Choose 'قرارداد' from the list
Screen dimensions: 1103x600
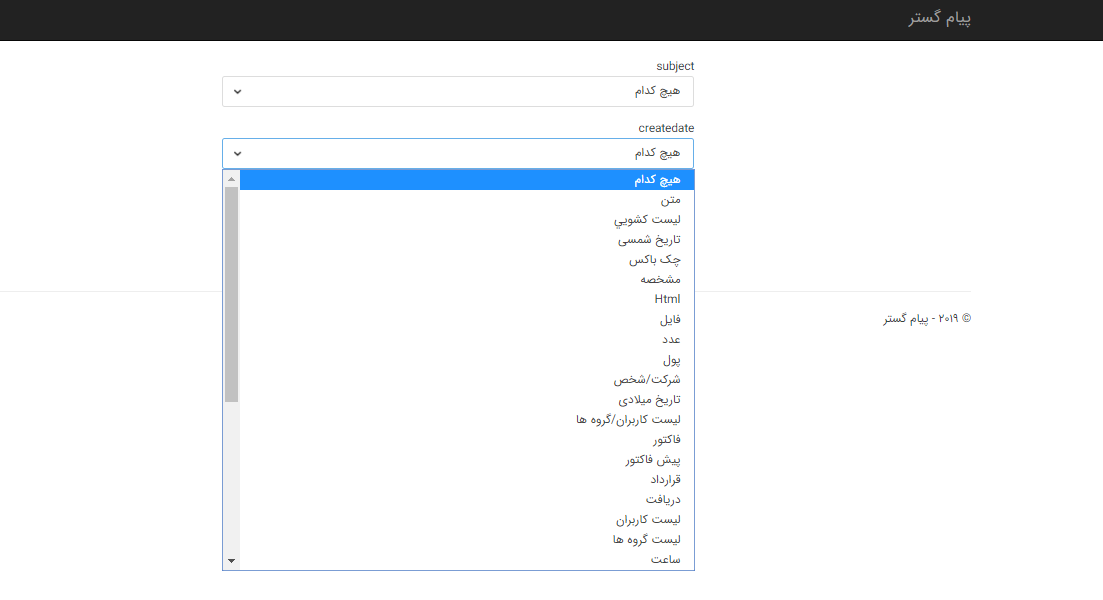tap(466, 480)
